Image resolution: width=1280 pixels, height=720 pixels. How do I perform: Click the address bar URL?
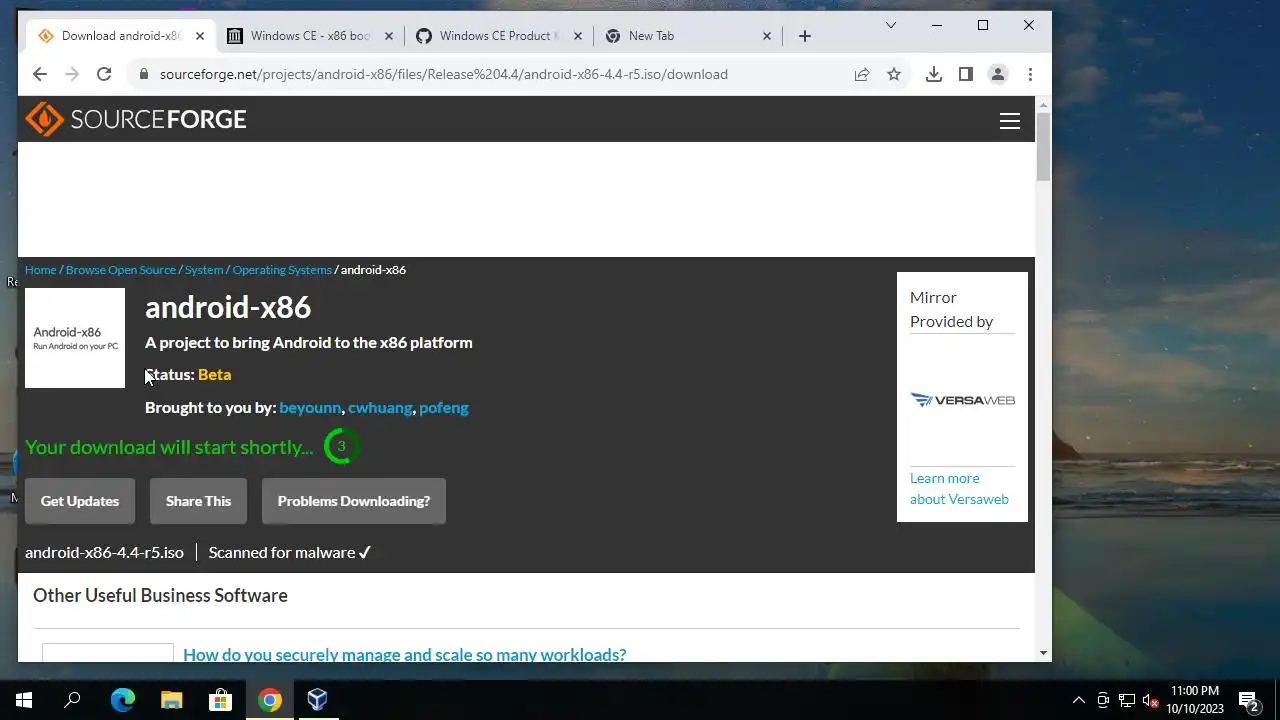coord(444,74)
